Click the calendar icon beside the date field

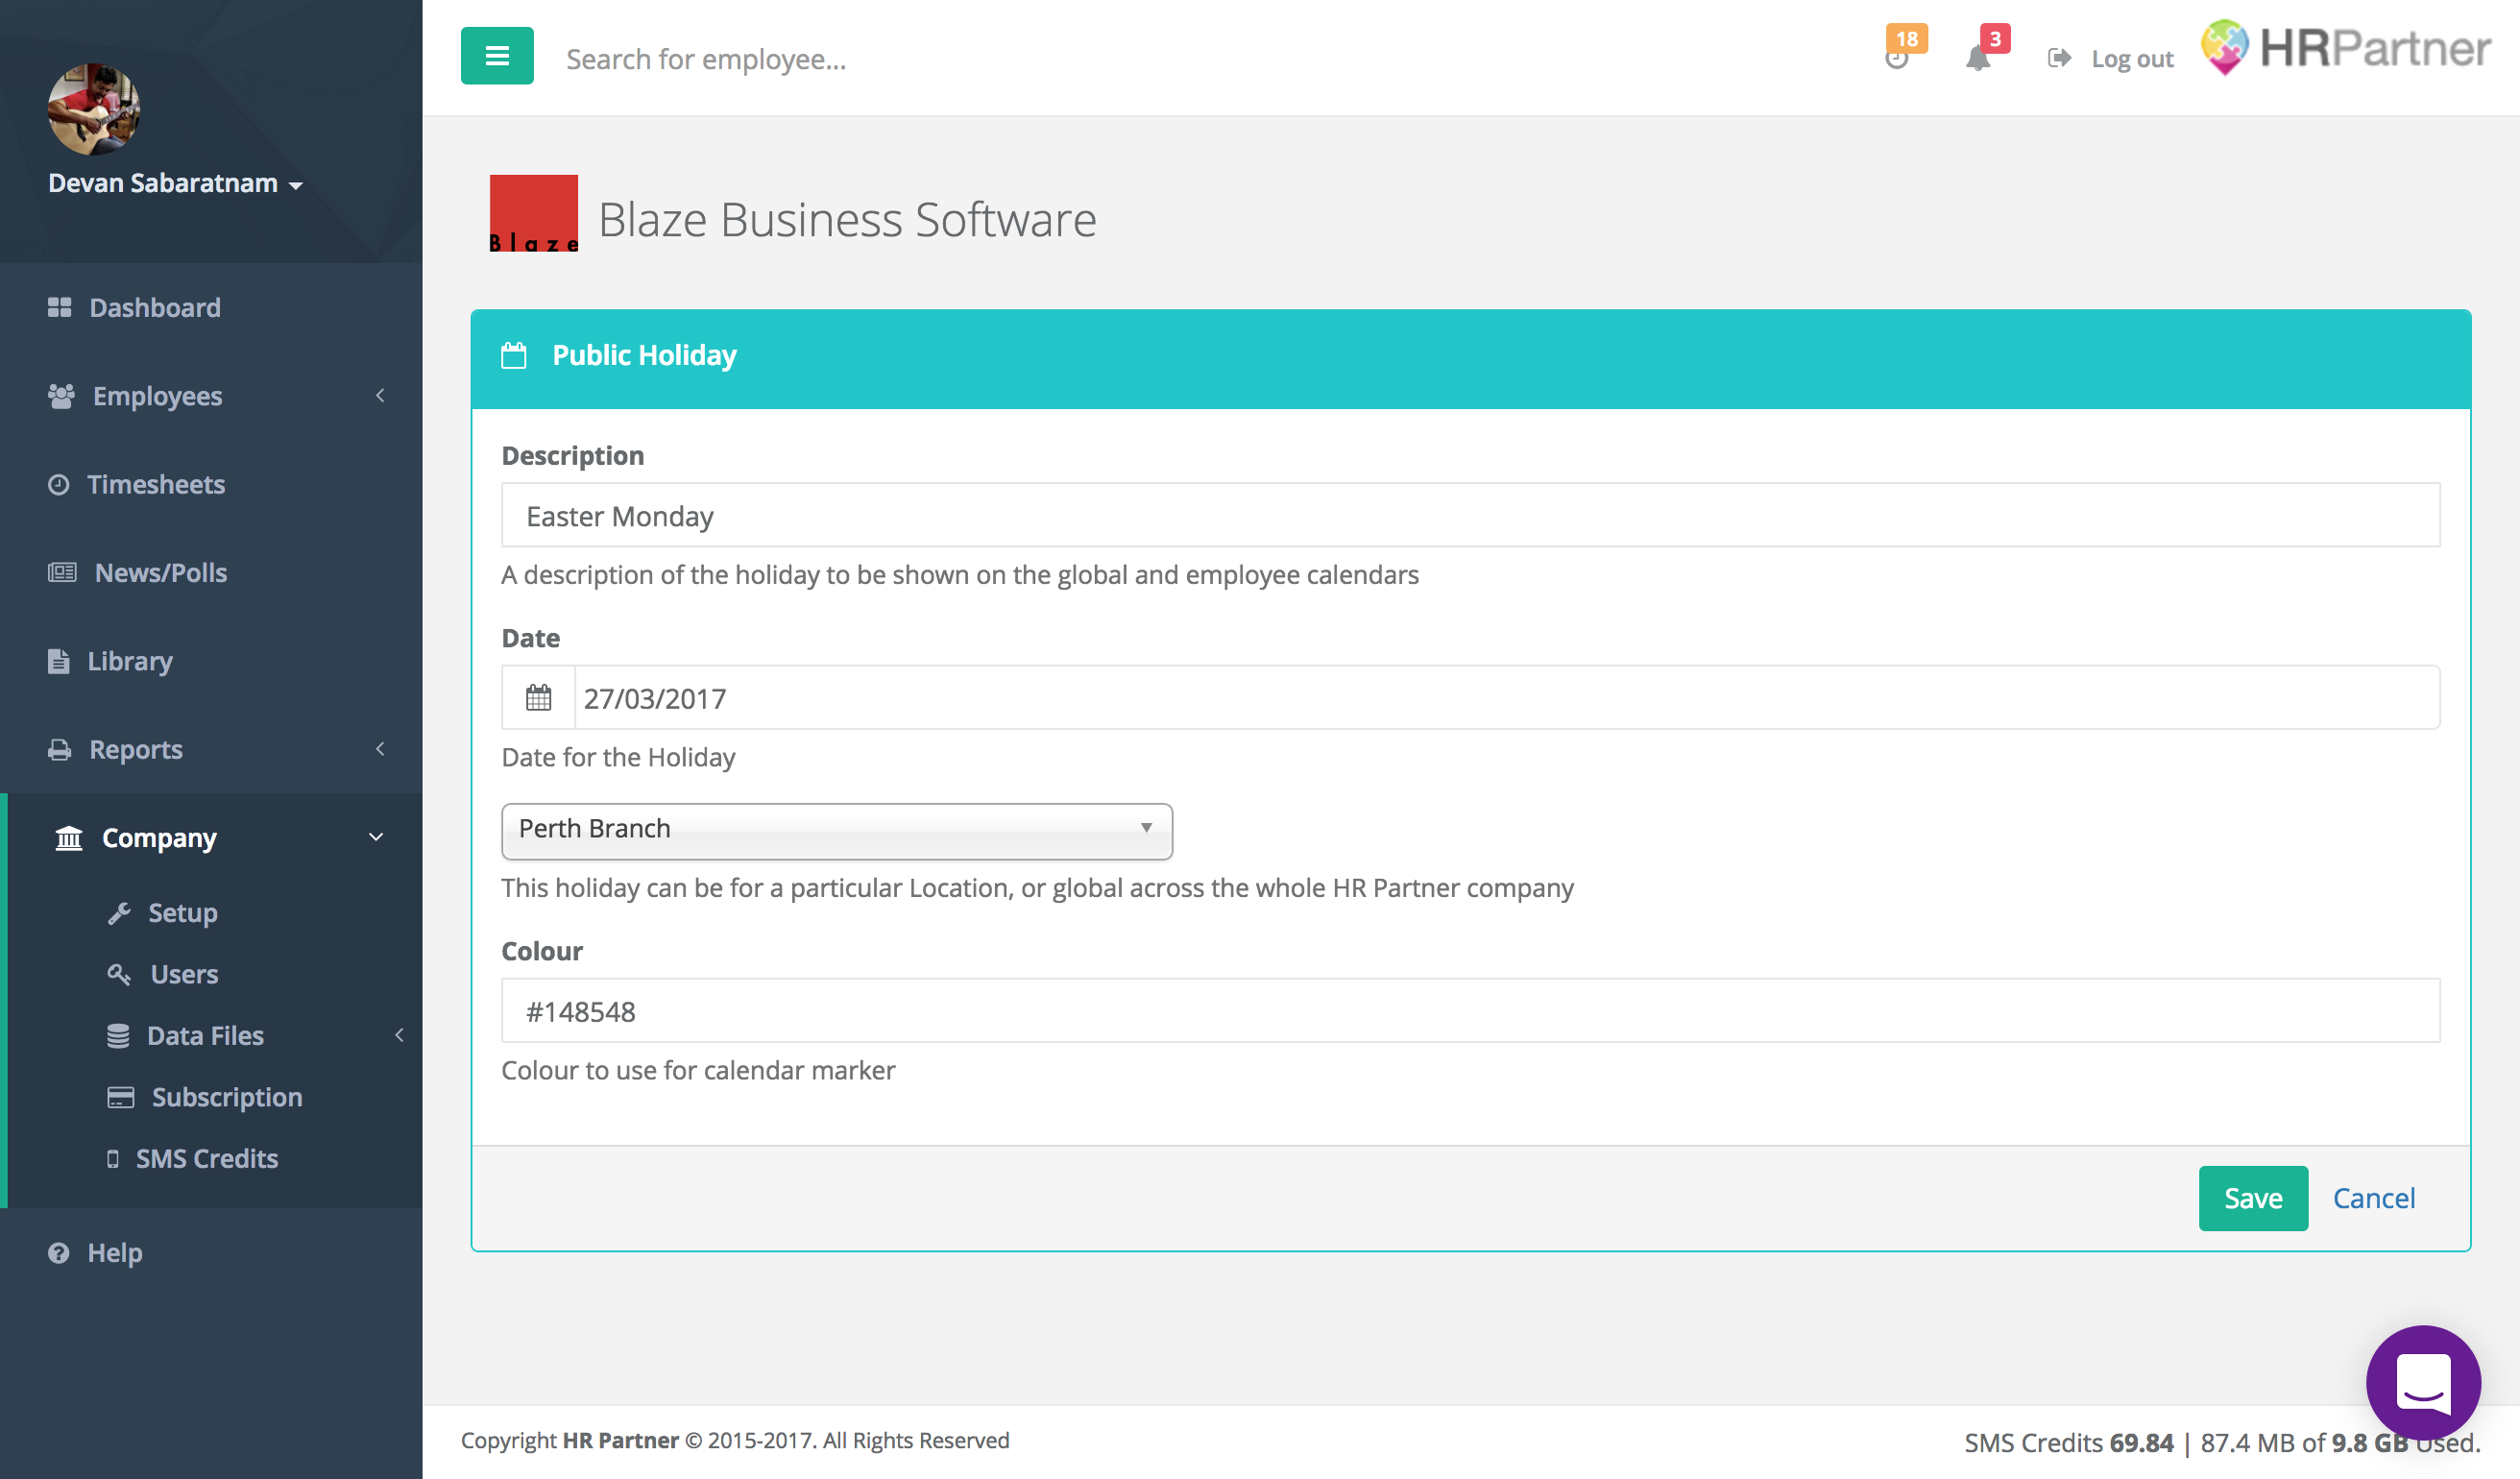coord(538,697)
